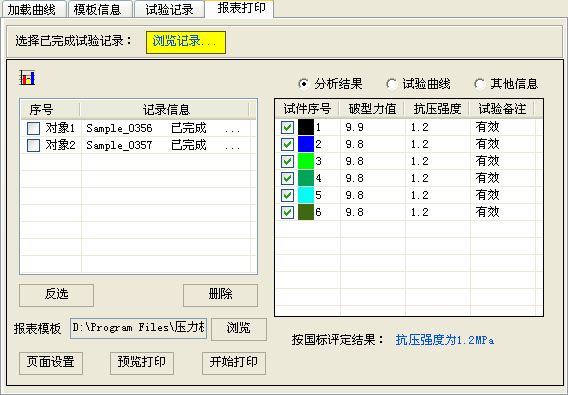Click the 记录信息 column header

click(x=165, y=109)
